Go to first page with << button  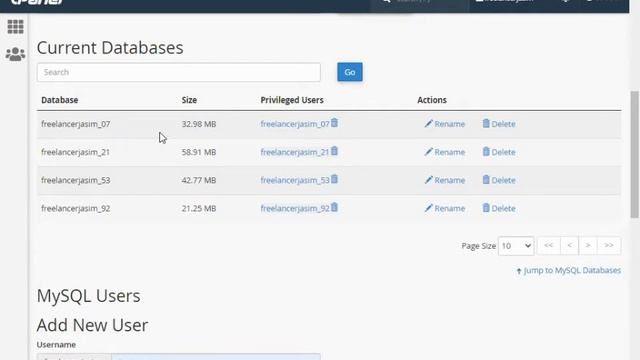point(549,245)
